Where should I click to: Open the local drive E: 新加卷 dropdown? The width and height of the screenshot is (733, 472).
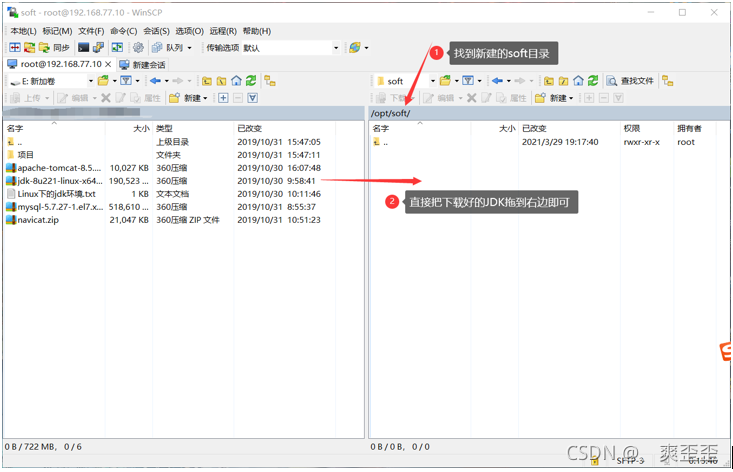tap(51, 81)
